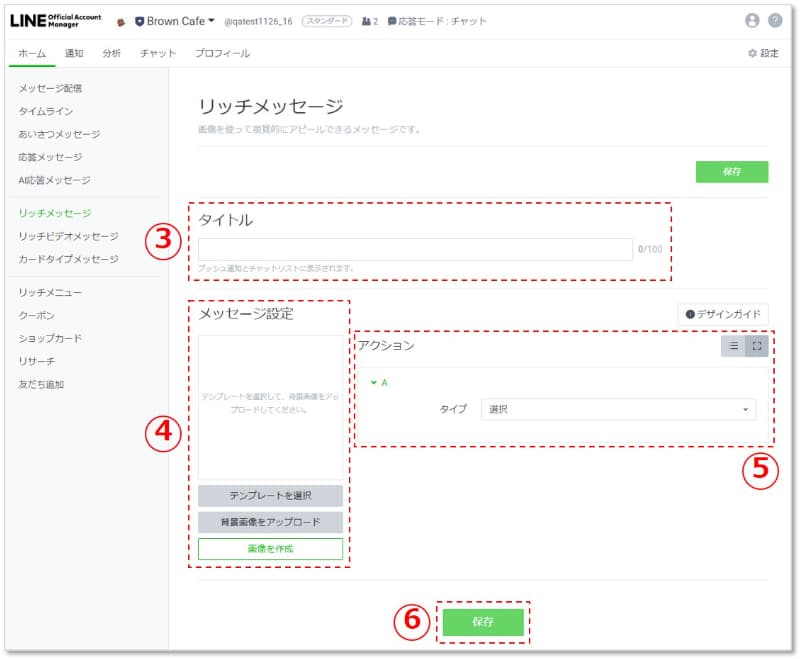
Task: Open AI応答メッセージ in sidebar
Action: (54, 180)
